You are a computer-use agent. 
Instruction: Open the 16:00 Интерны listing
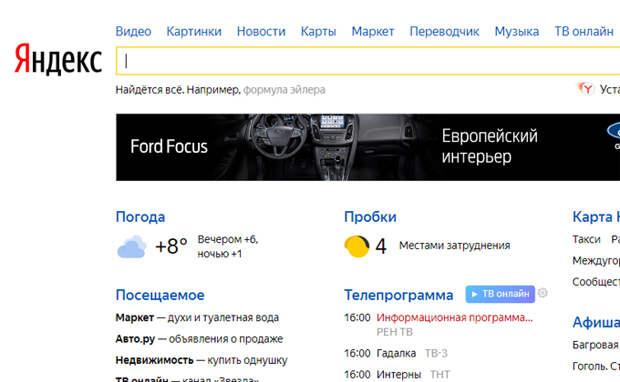pyautogui.click(x=382, y=374)
